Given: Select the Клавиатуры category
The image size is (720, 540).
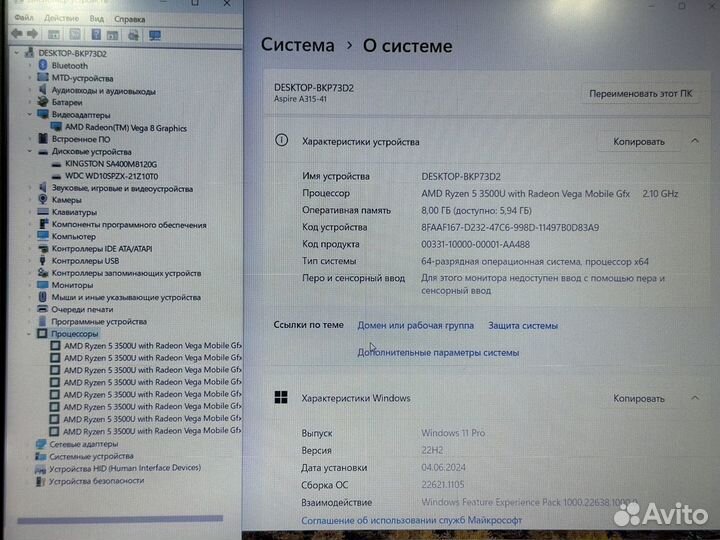Looking at the screenshot, I should (74, 212).
